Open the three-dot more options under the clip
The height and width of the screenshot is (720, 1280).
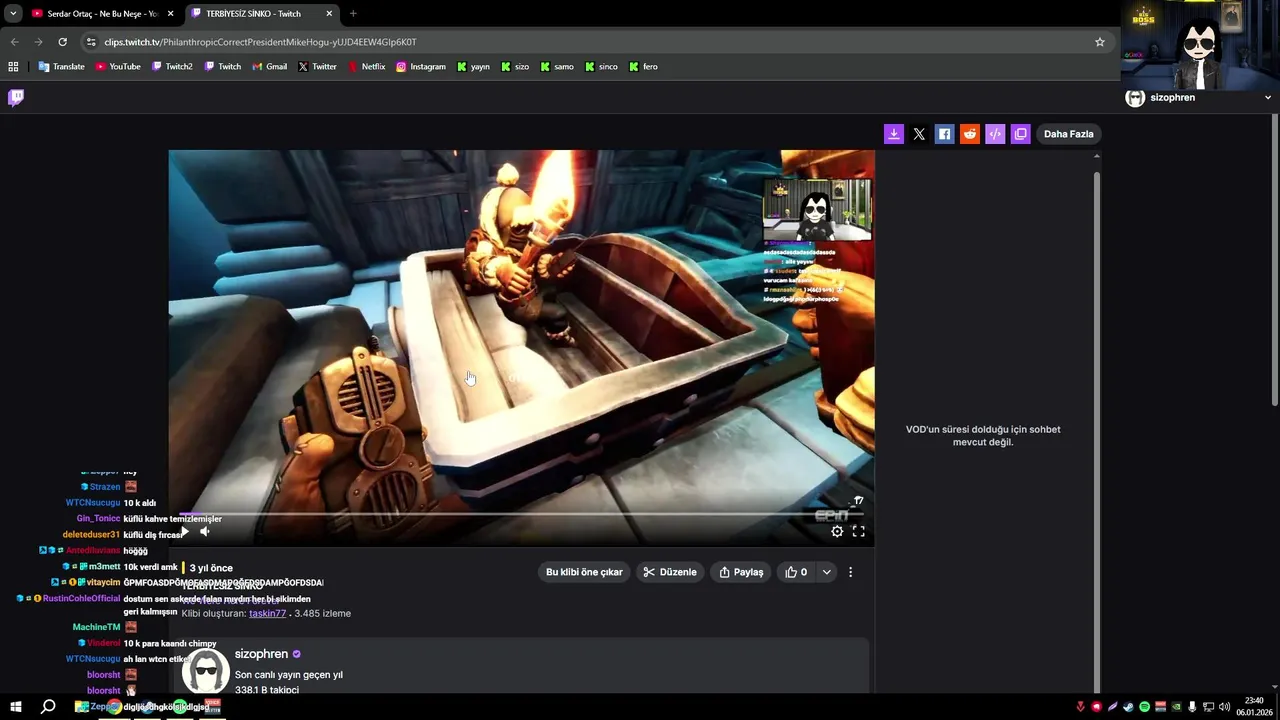click(851, 572)
